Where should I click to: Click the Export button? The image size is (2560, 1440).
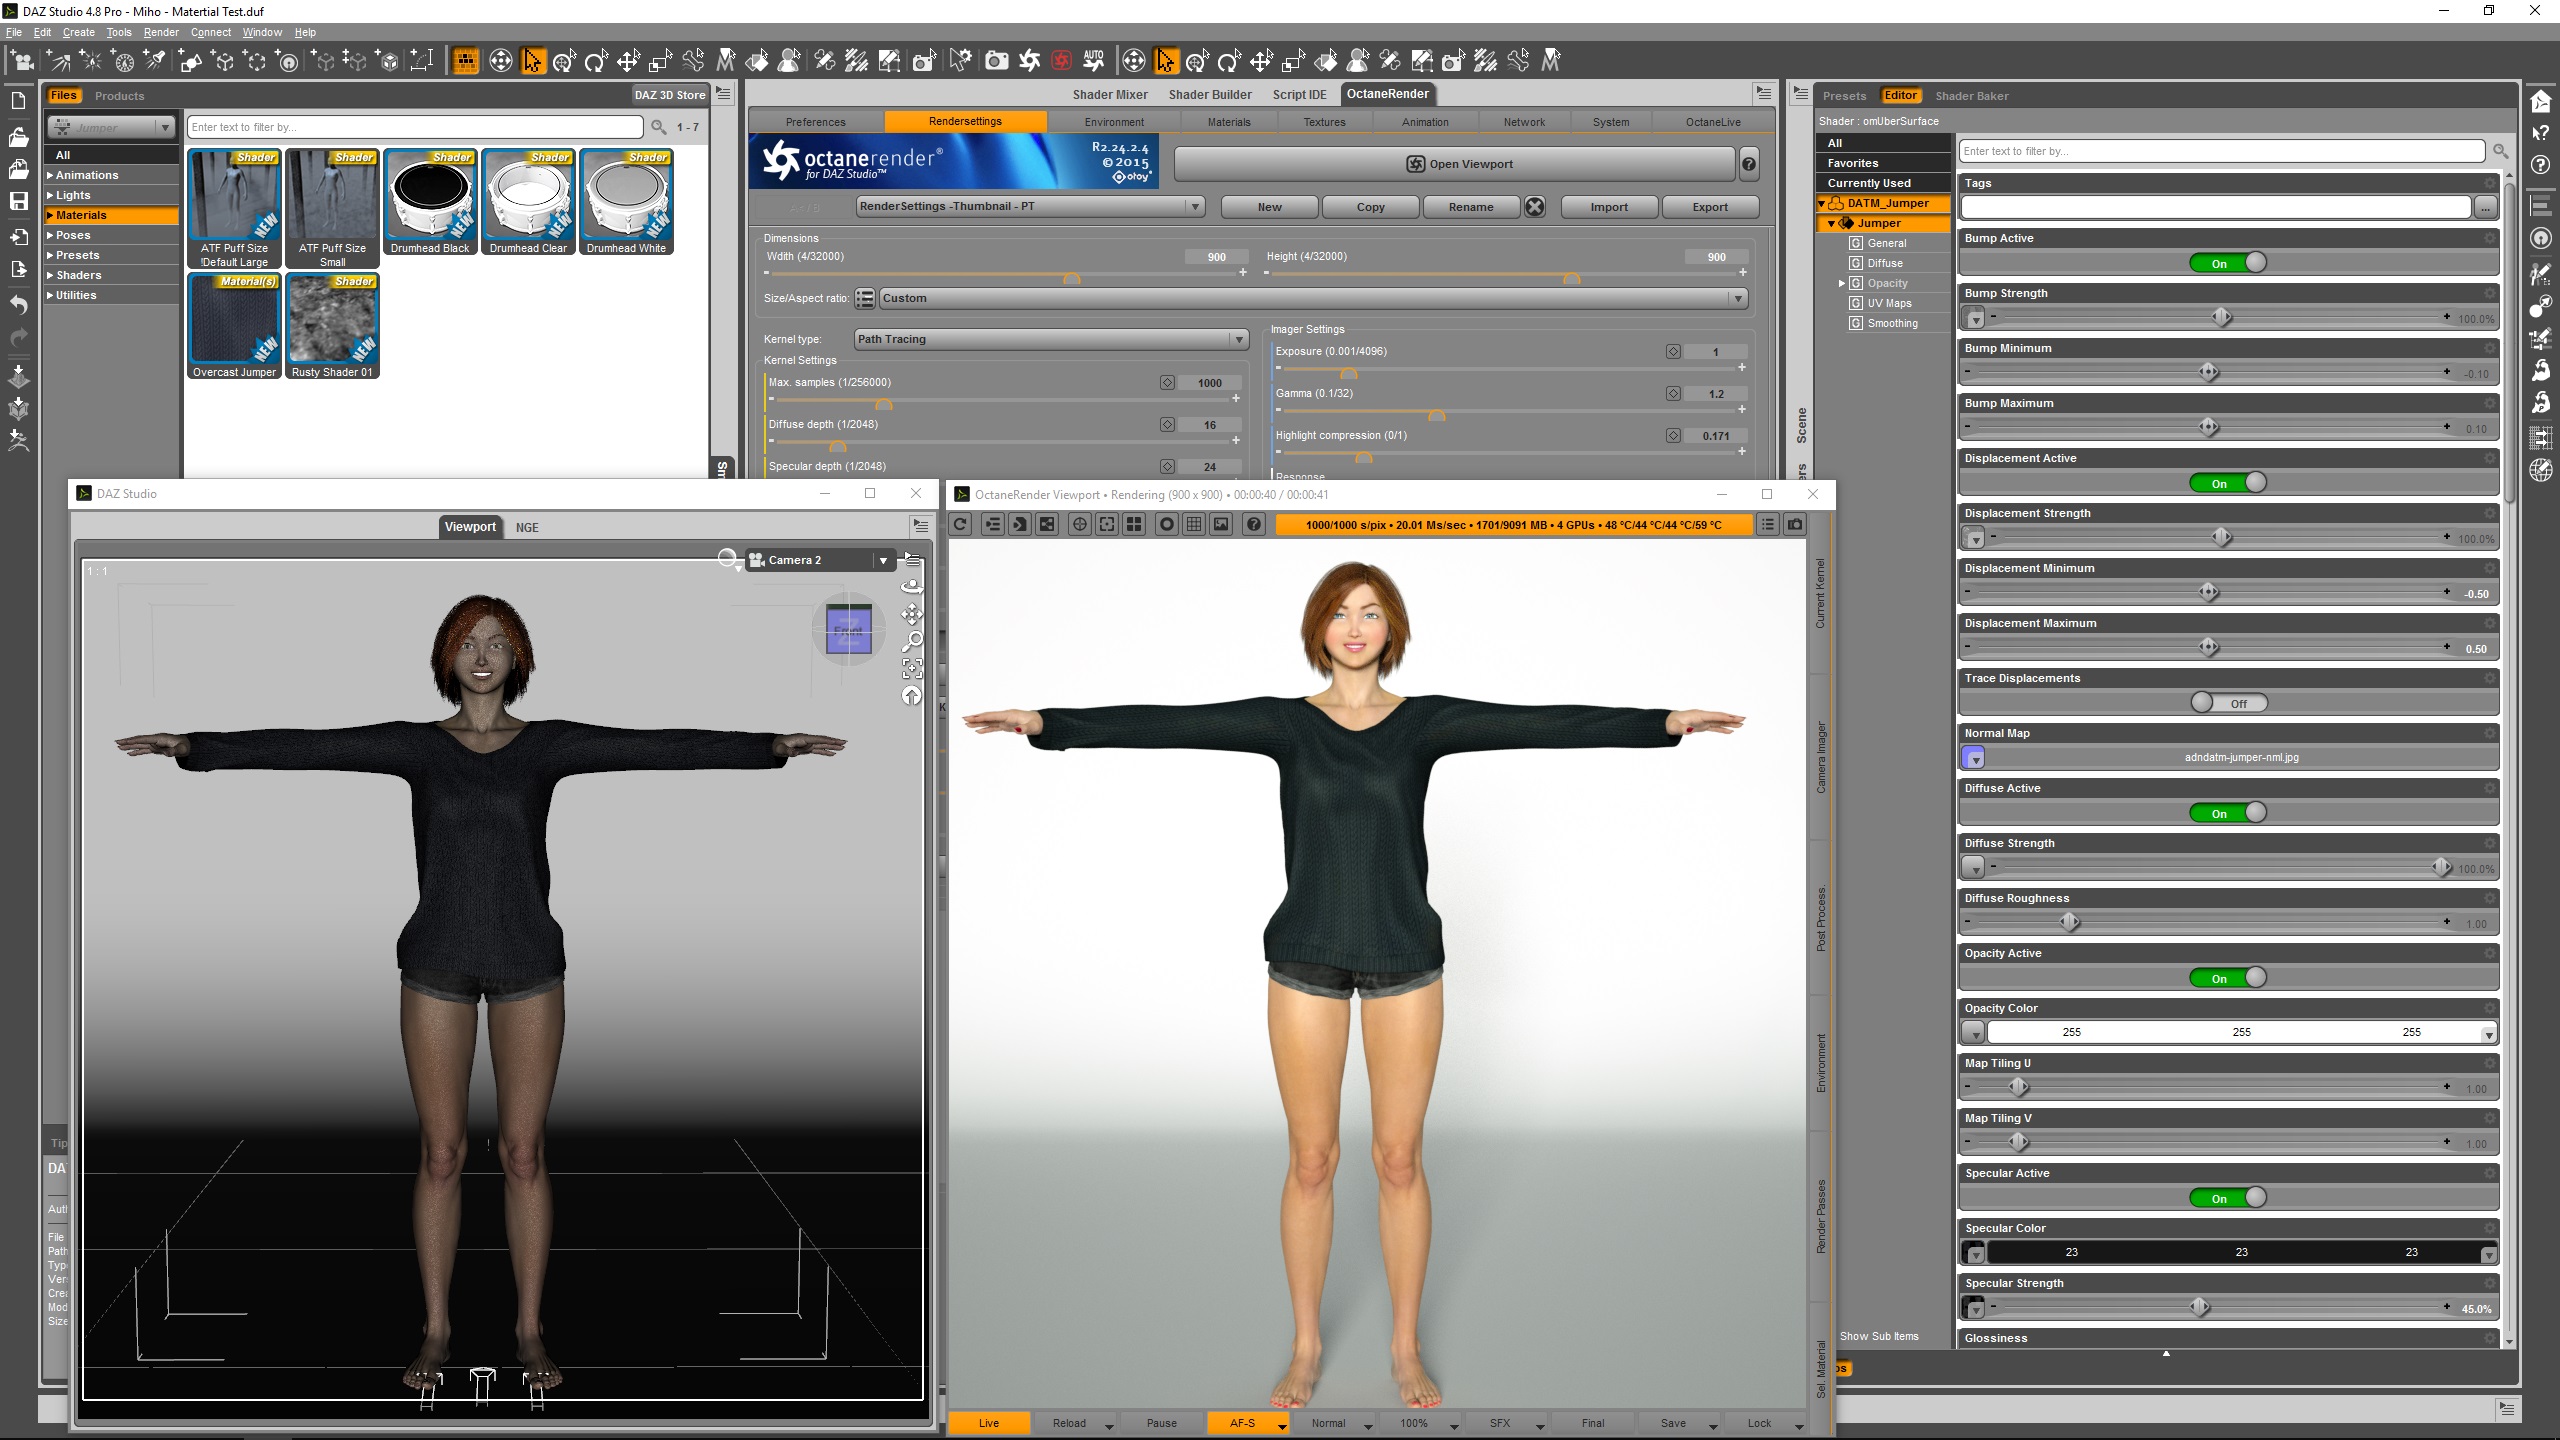click(x=1709, y=207)
